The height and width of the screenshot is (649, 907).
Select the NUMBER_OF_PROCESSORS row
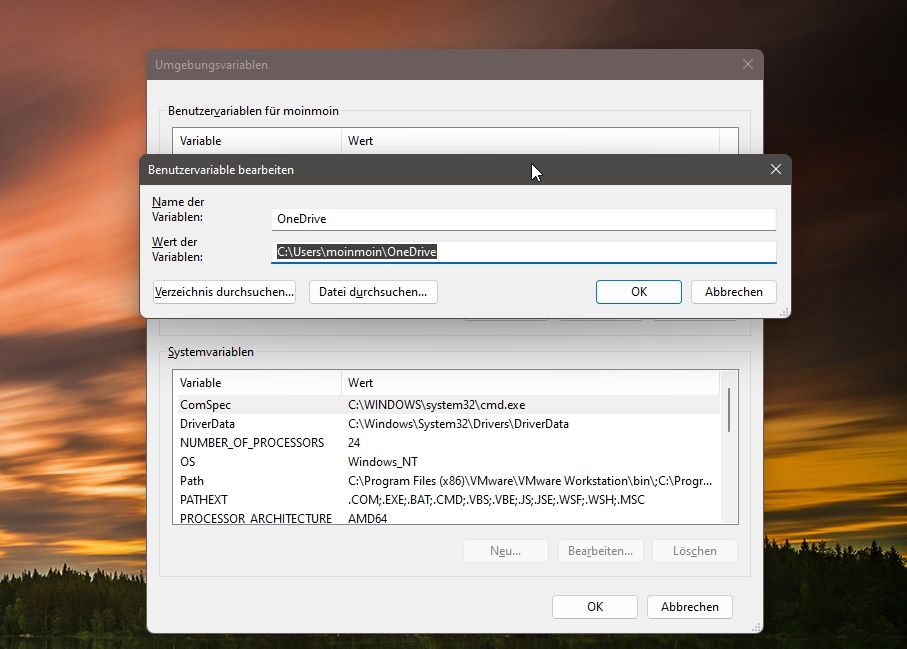pyautogui.click(x=251, y=443)
